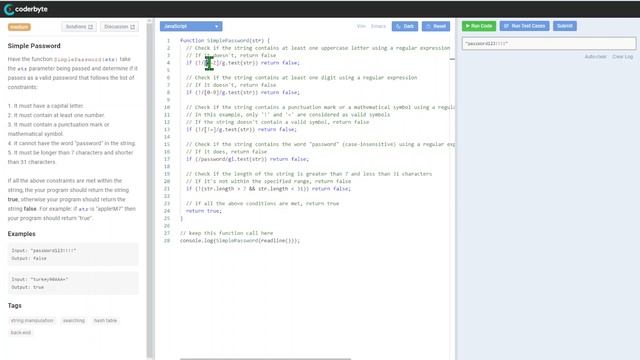
Task: Click the input field containing "password123!!!!"
Action: tap(549, 43)
